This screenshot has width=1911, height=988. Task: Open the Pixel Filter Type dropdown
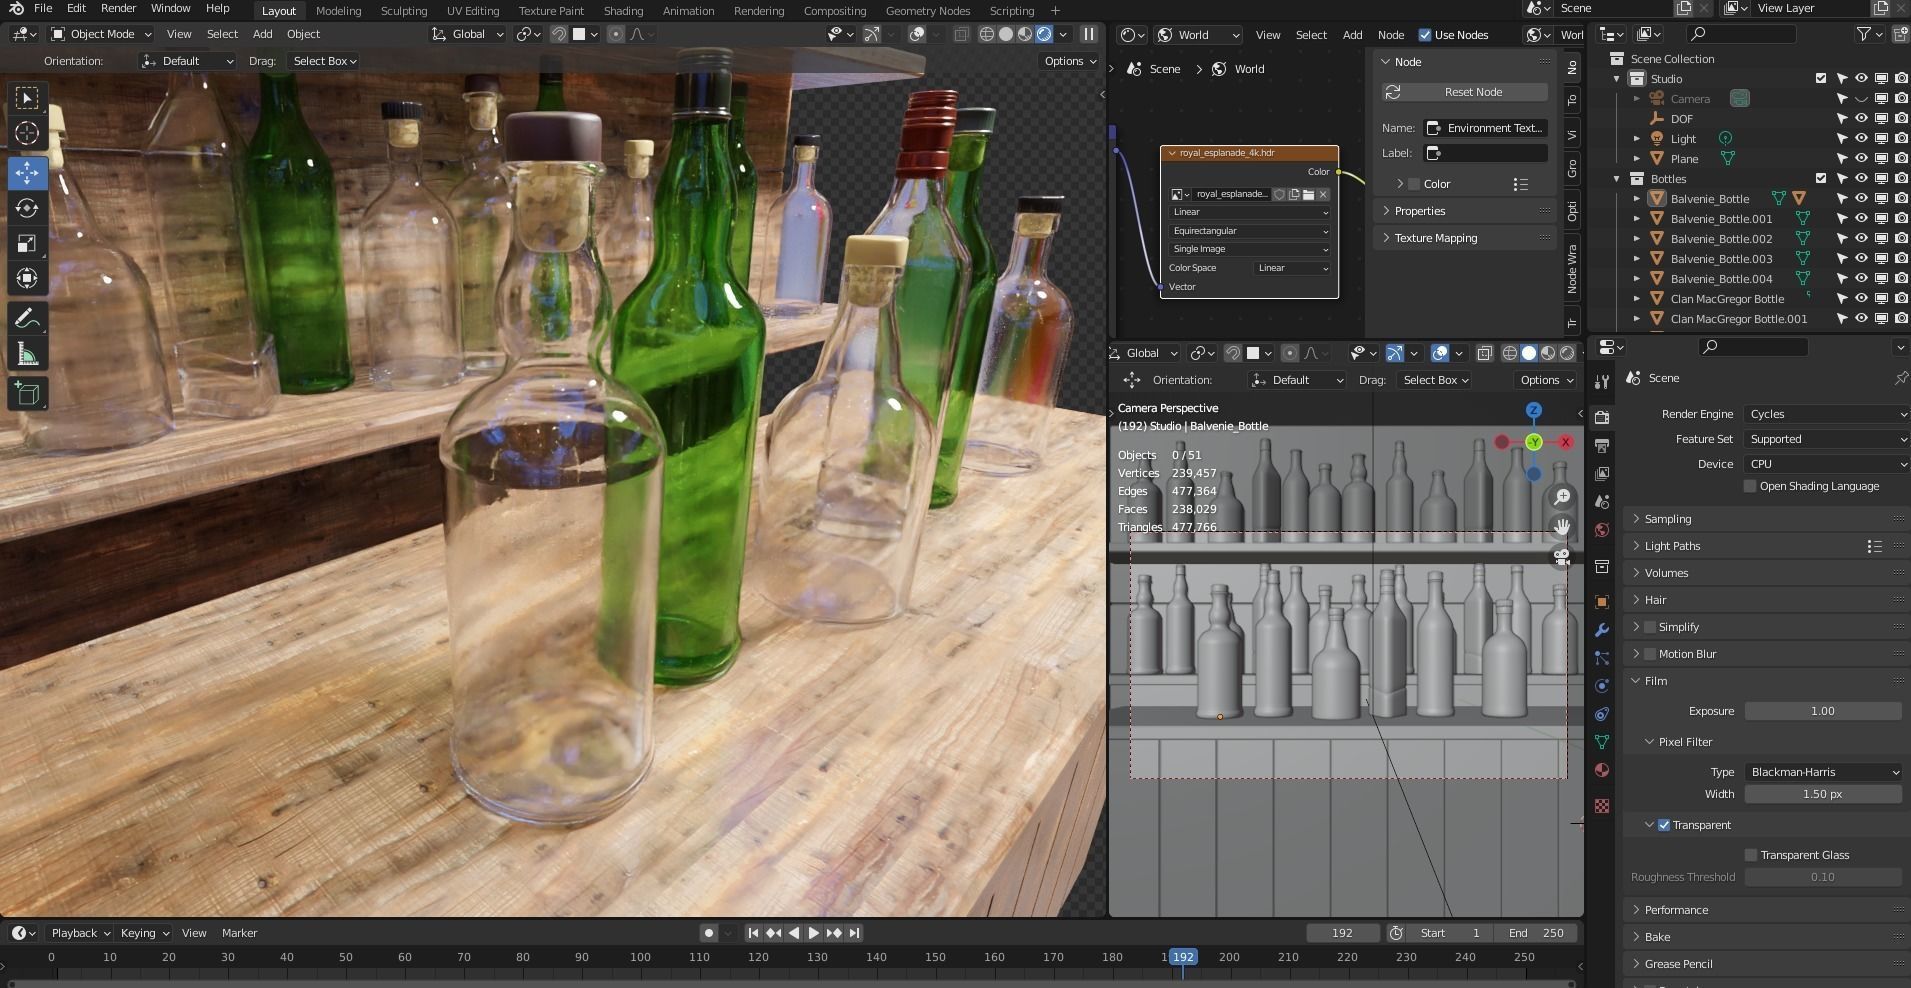pos(1823,772)
